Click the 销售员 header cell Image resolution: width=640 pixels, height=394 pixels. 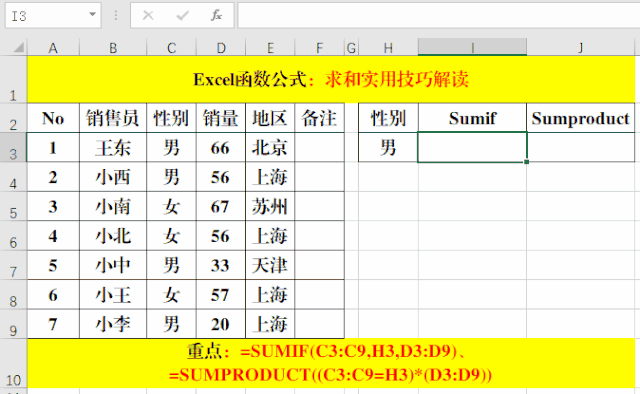(x=113, y=118)
